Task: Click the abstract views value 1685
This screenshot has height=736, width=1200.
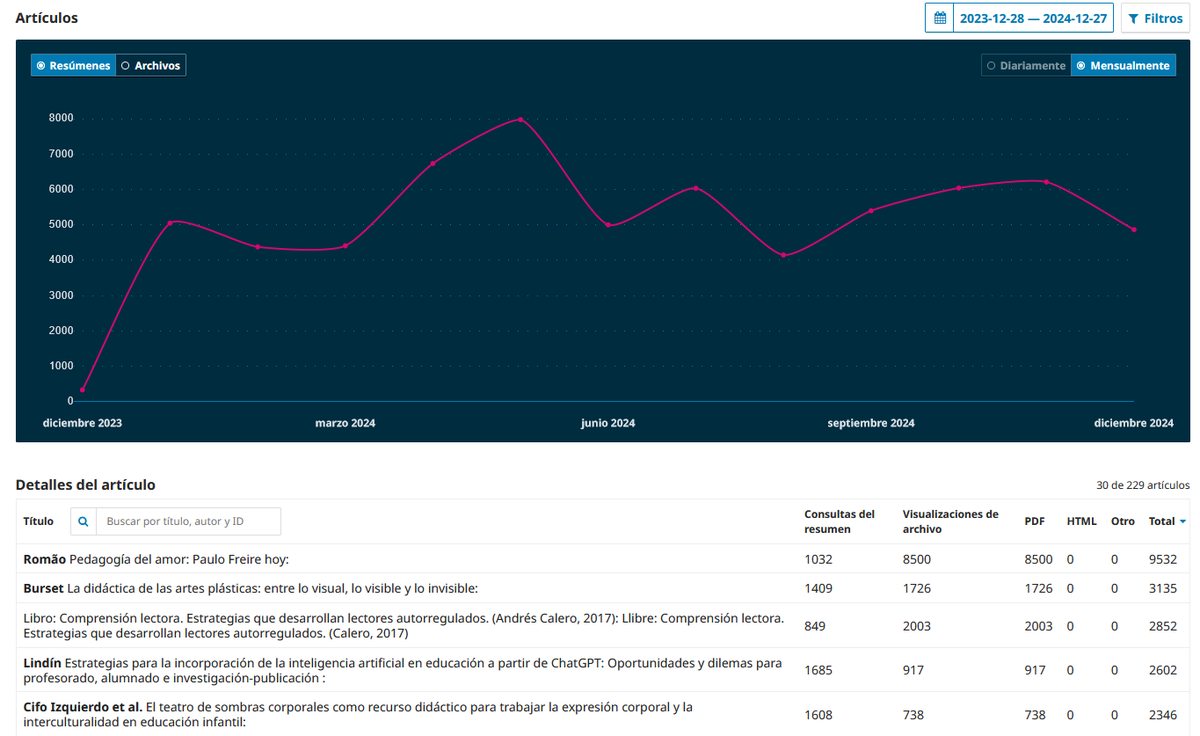Action: (x=818, y=670)
